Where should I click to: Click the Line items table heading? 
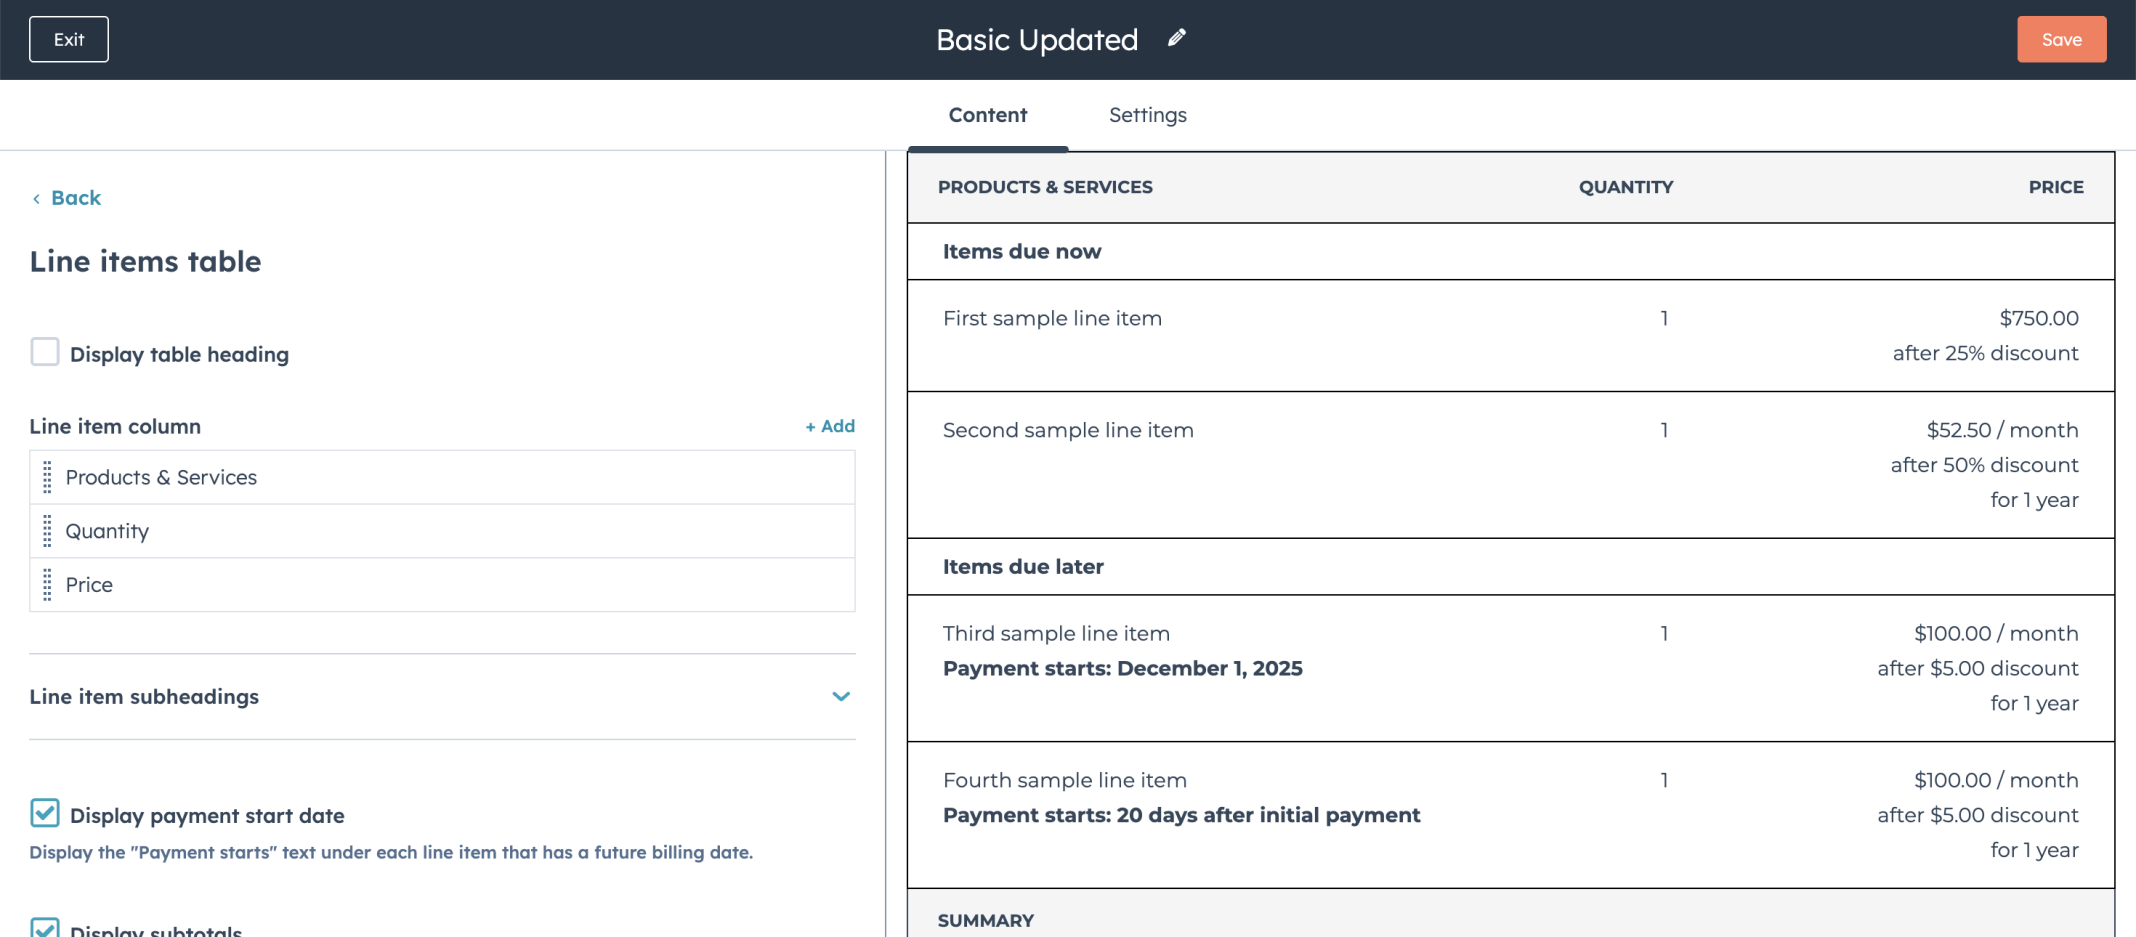click(146, 261)
